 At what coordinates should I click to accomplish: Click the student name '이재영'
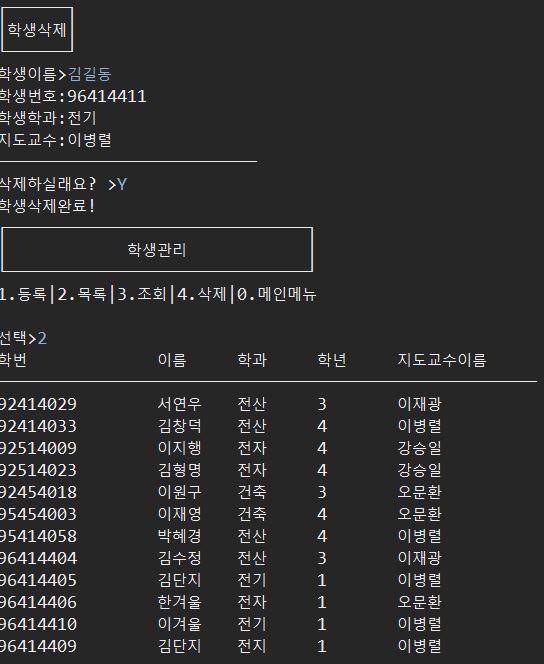[179, 514]
